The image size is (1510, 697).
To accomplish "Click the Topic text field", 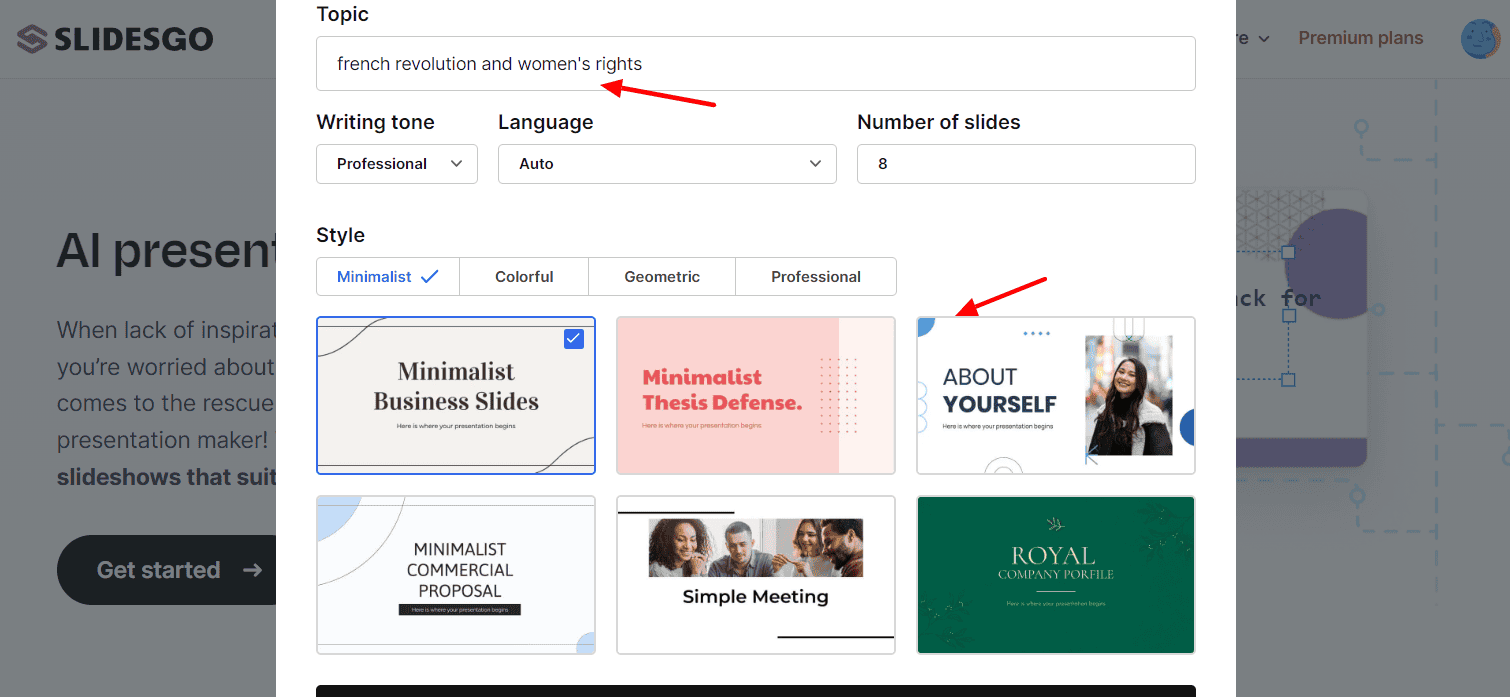I will point(755,64).
